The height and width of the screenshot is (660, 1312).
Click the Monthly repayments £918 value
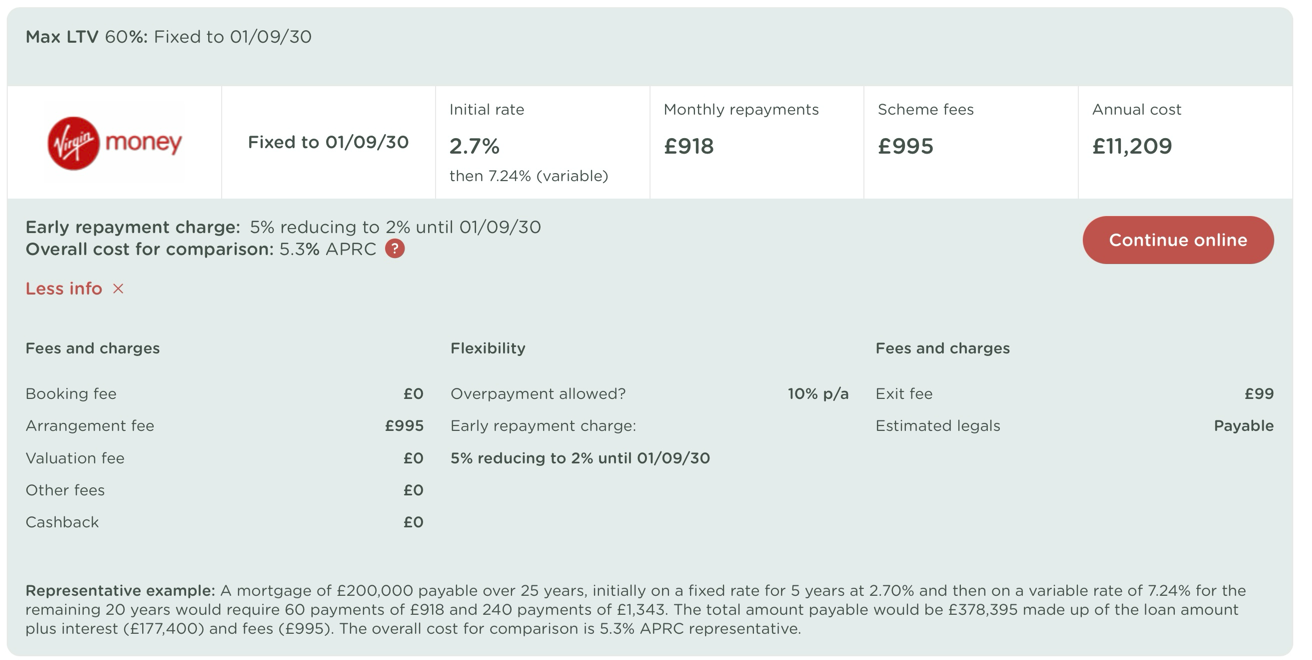tap(689, 146)
